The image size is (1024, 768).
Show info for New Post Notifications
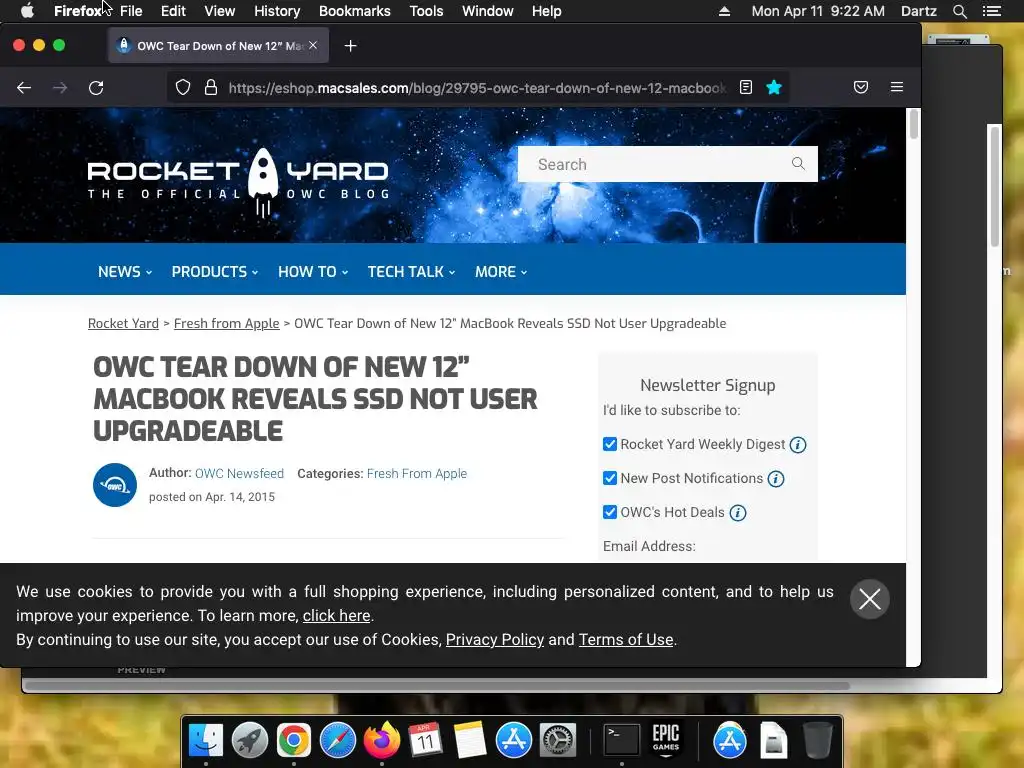click(x=775, y=479)
